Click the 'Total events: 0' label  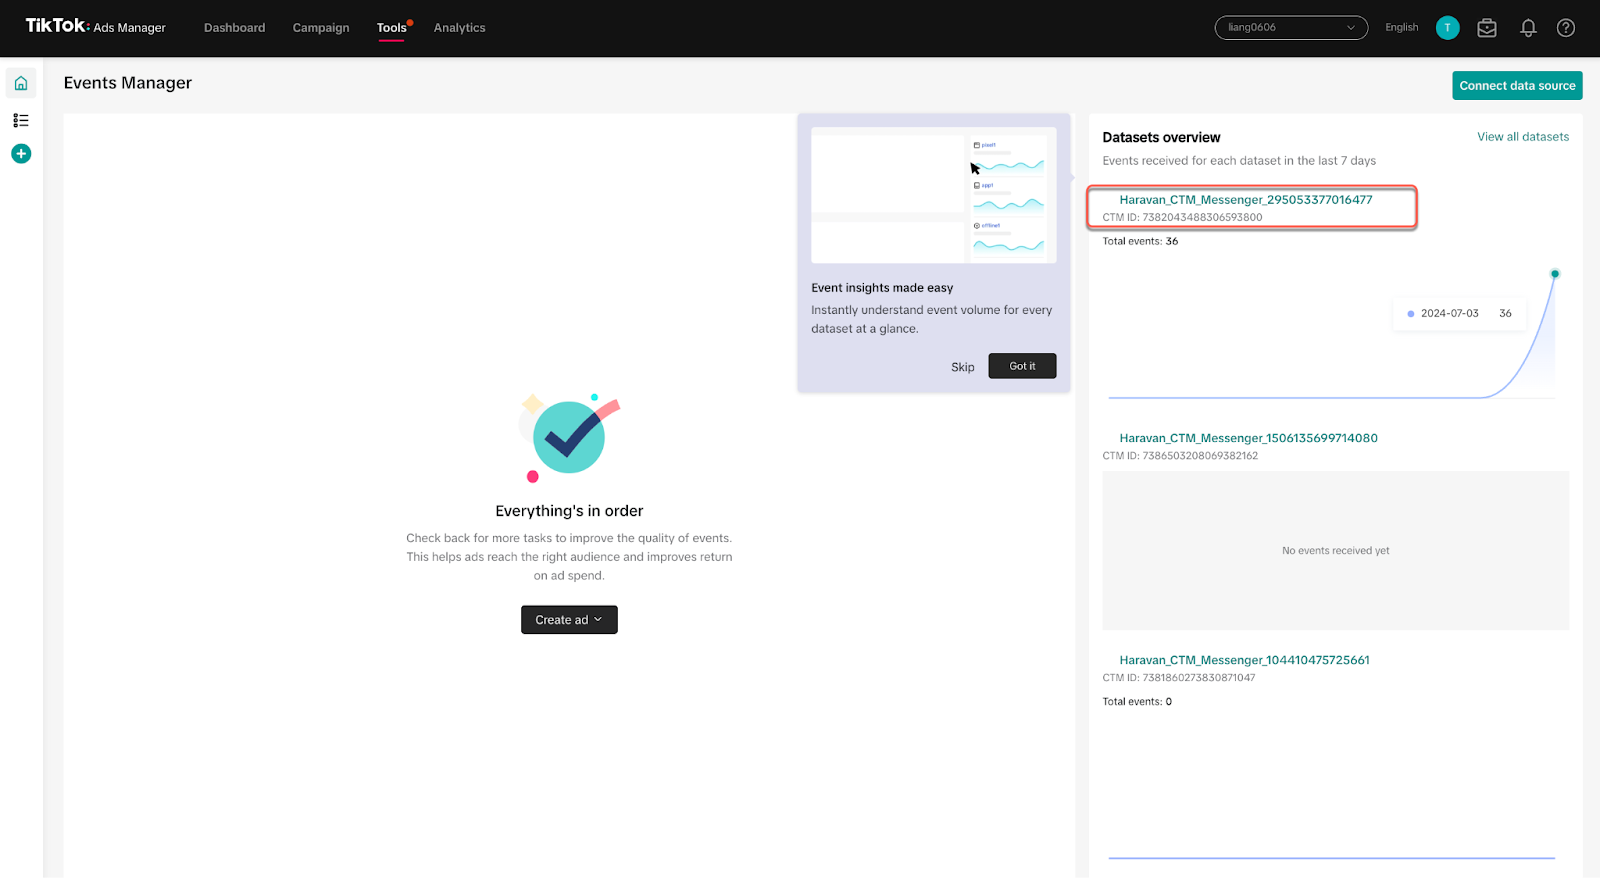(x=1137, y=702)
